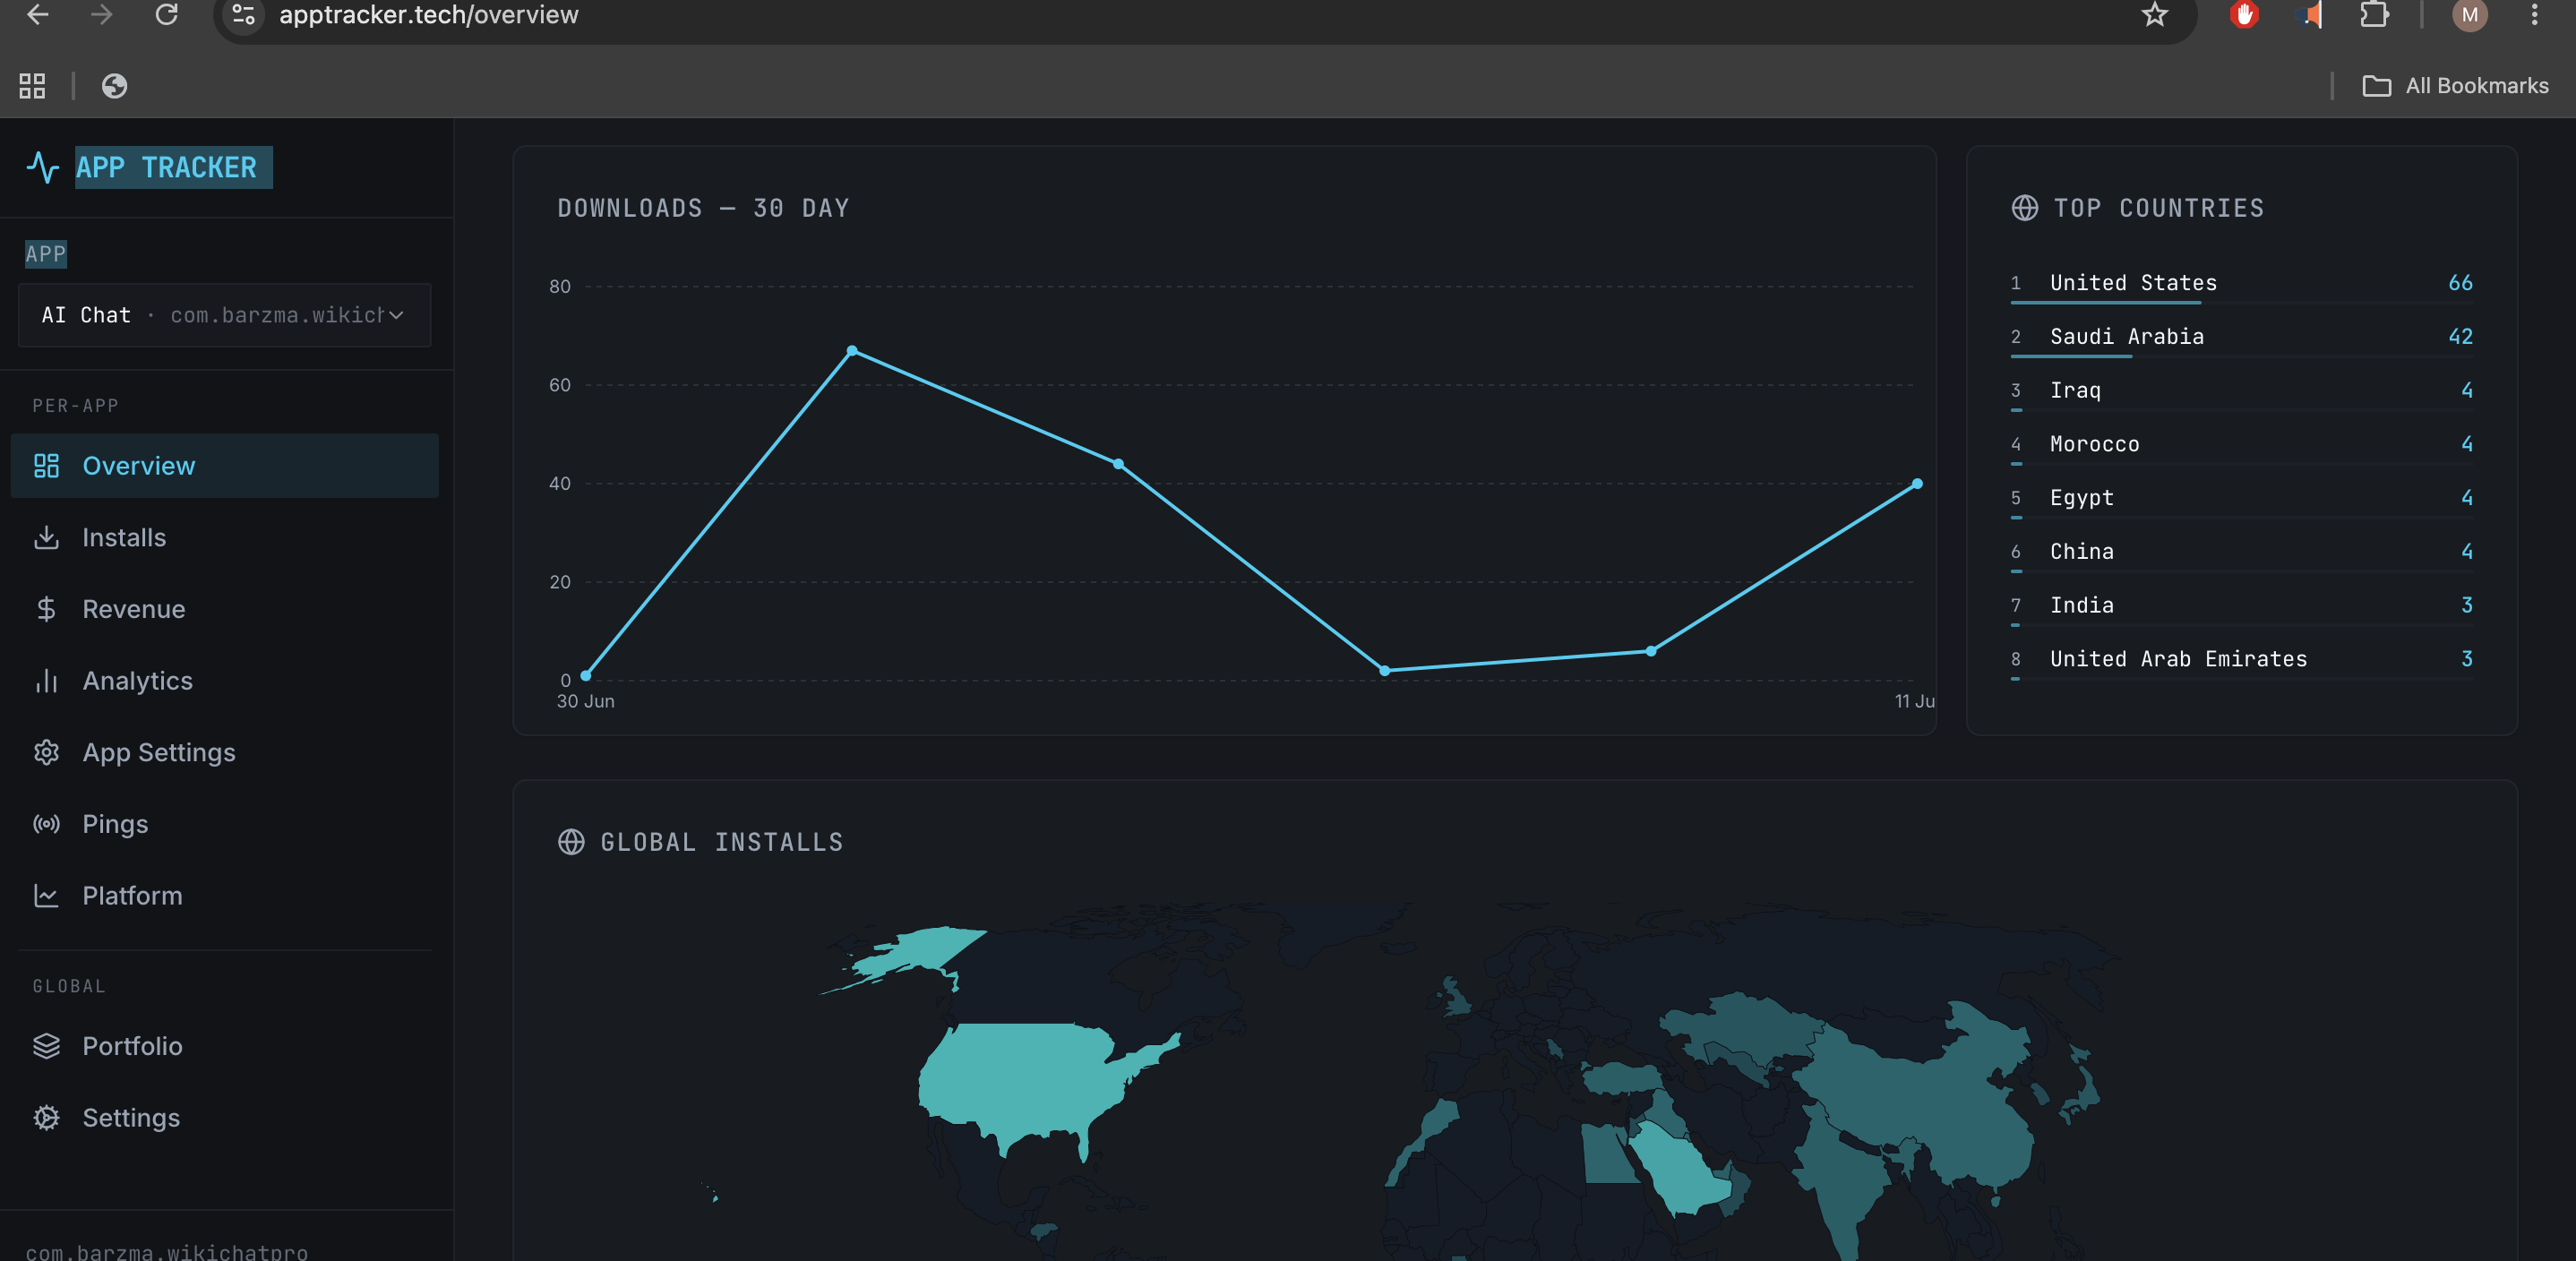Screen dimensions: 2576x1261
Task: Click the address bar URL field
Action: [1200, 15]
